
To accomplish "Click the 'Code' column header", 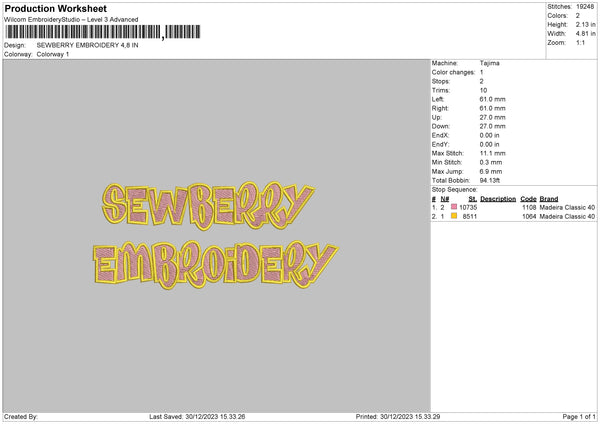I will [528, 199].
